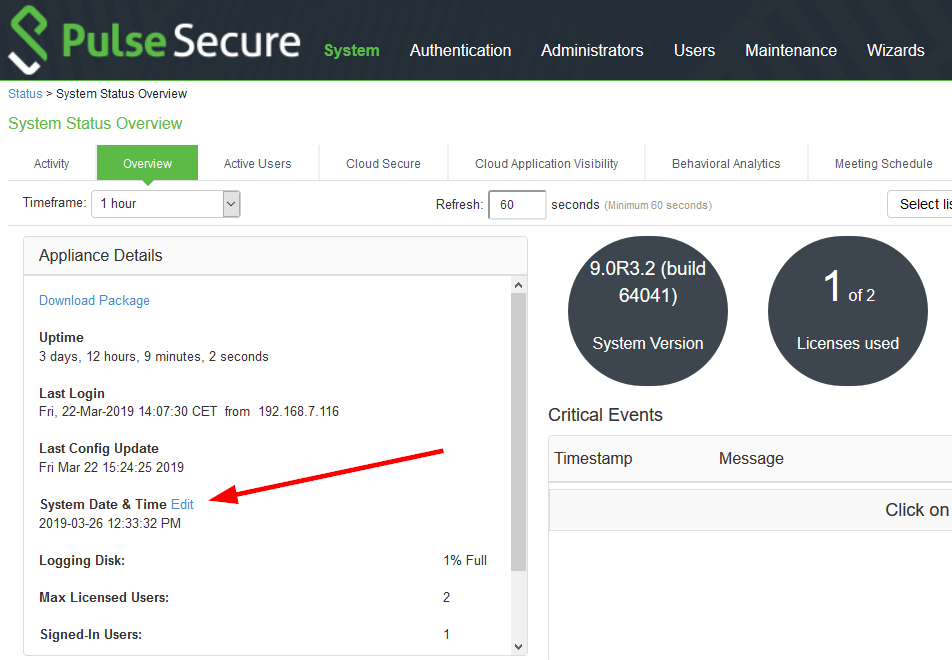Click the Signed-In Users label
This screenshot has width=952, height=660.
pos(90,634)
